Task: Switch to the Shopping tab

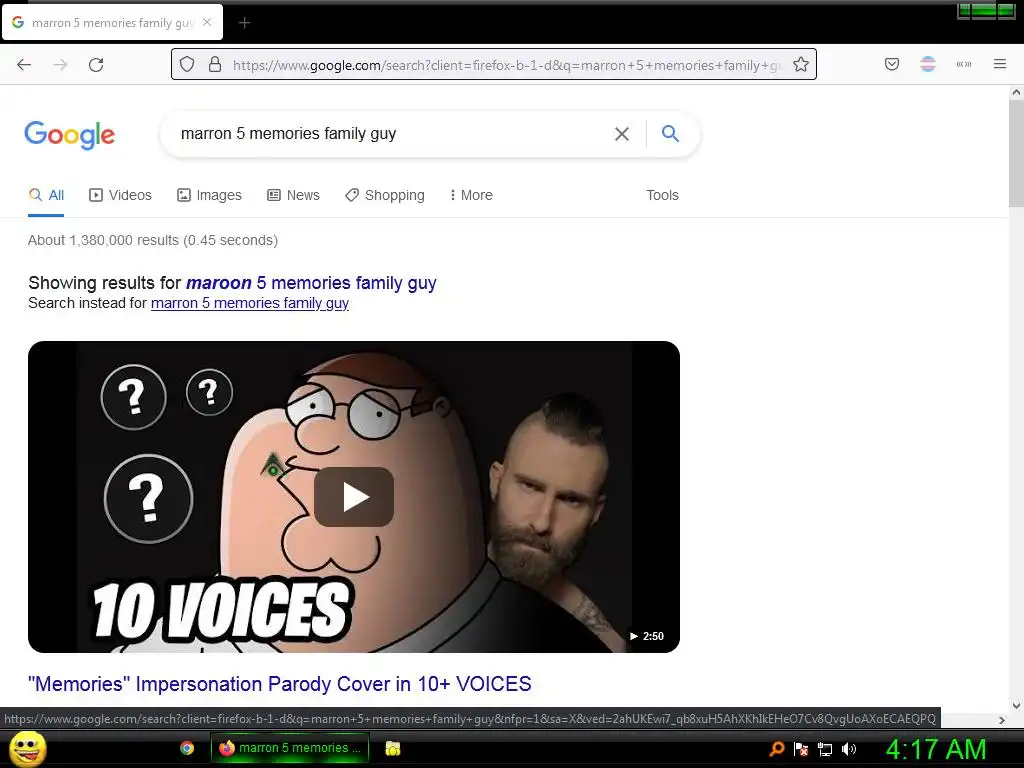Action: 385,195
